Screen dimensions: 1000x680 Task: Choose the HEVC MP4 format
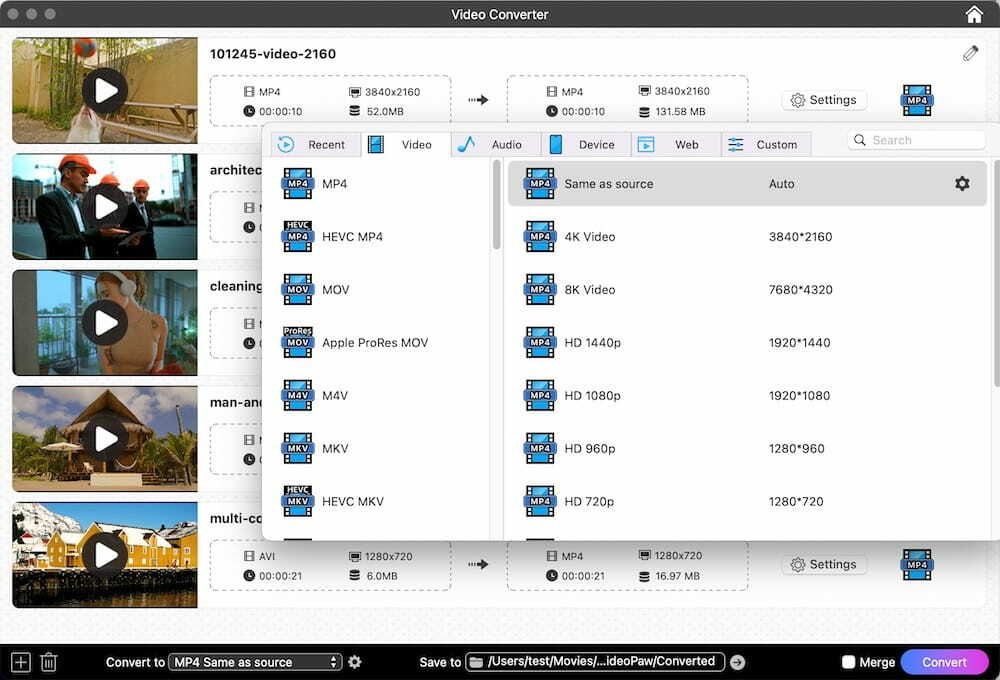pos(352,237)
